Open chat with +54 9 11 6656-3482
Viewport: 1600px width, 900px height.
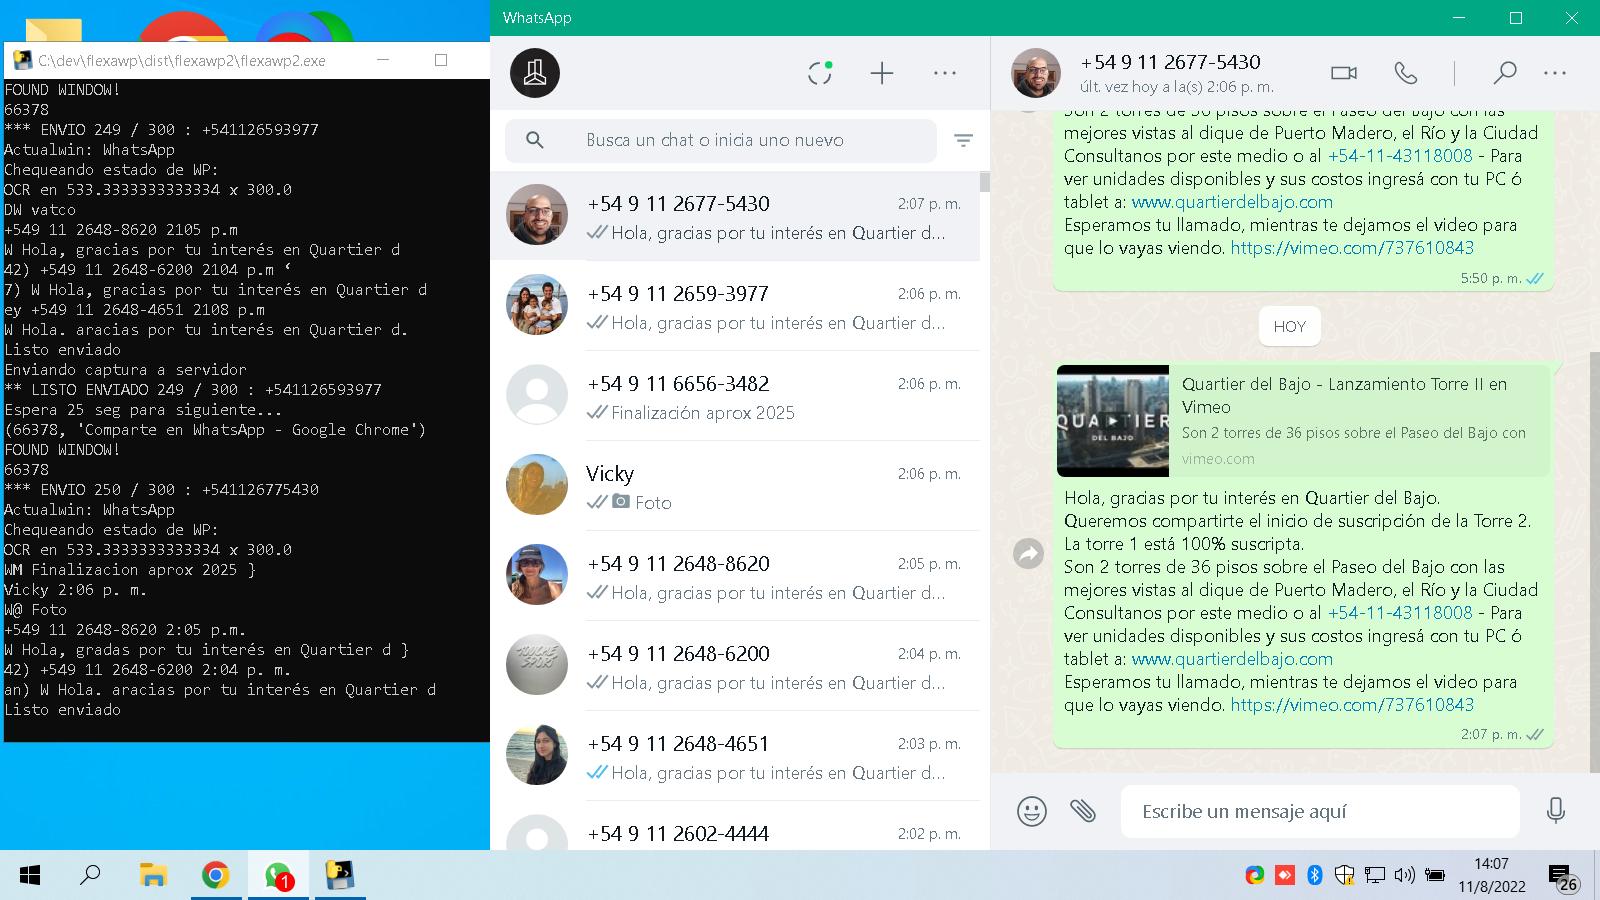coord(735,396)
